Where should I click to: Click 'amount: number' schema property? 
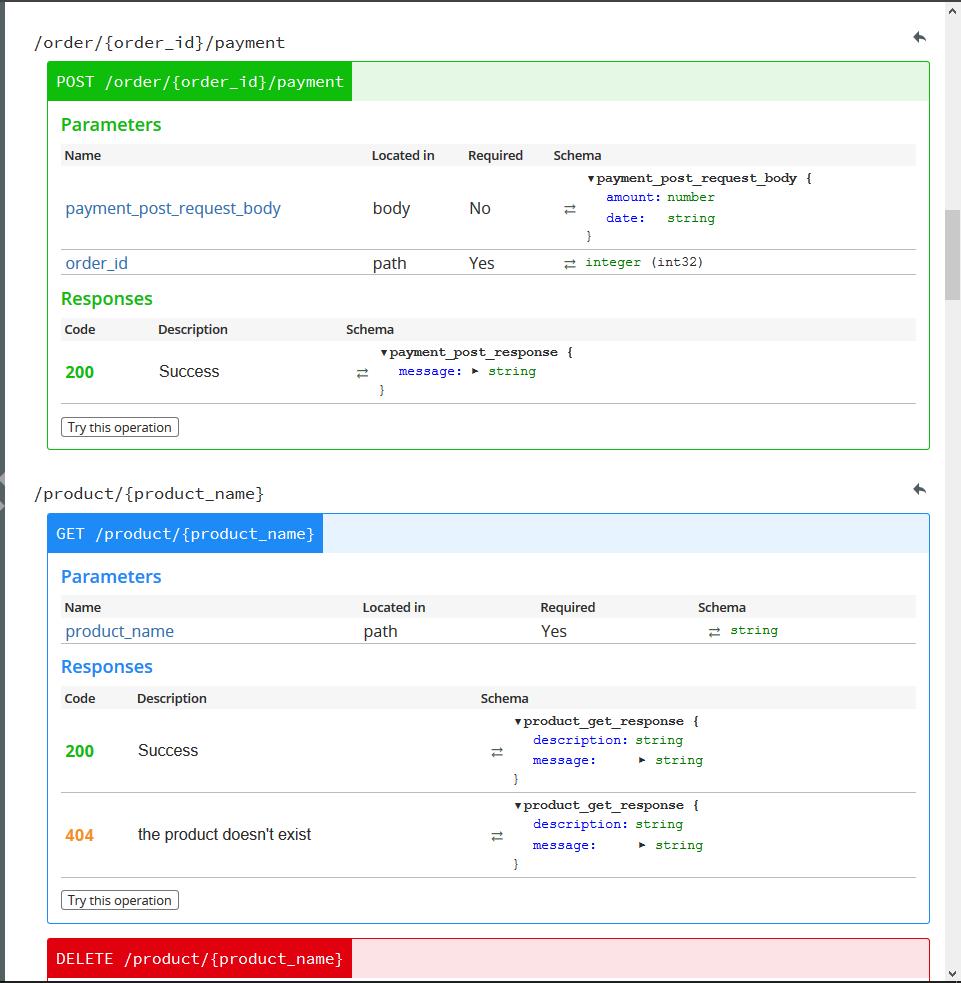(x=660, y=197)
